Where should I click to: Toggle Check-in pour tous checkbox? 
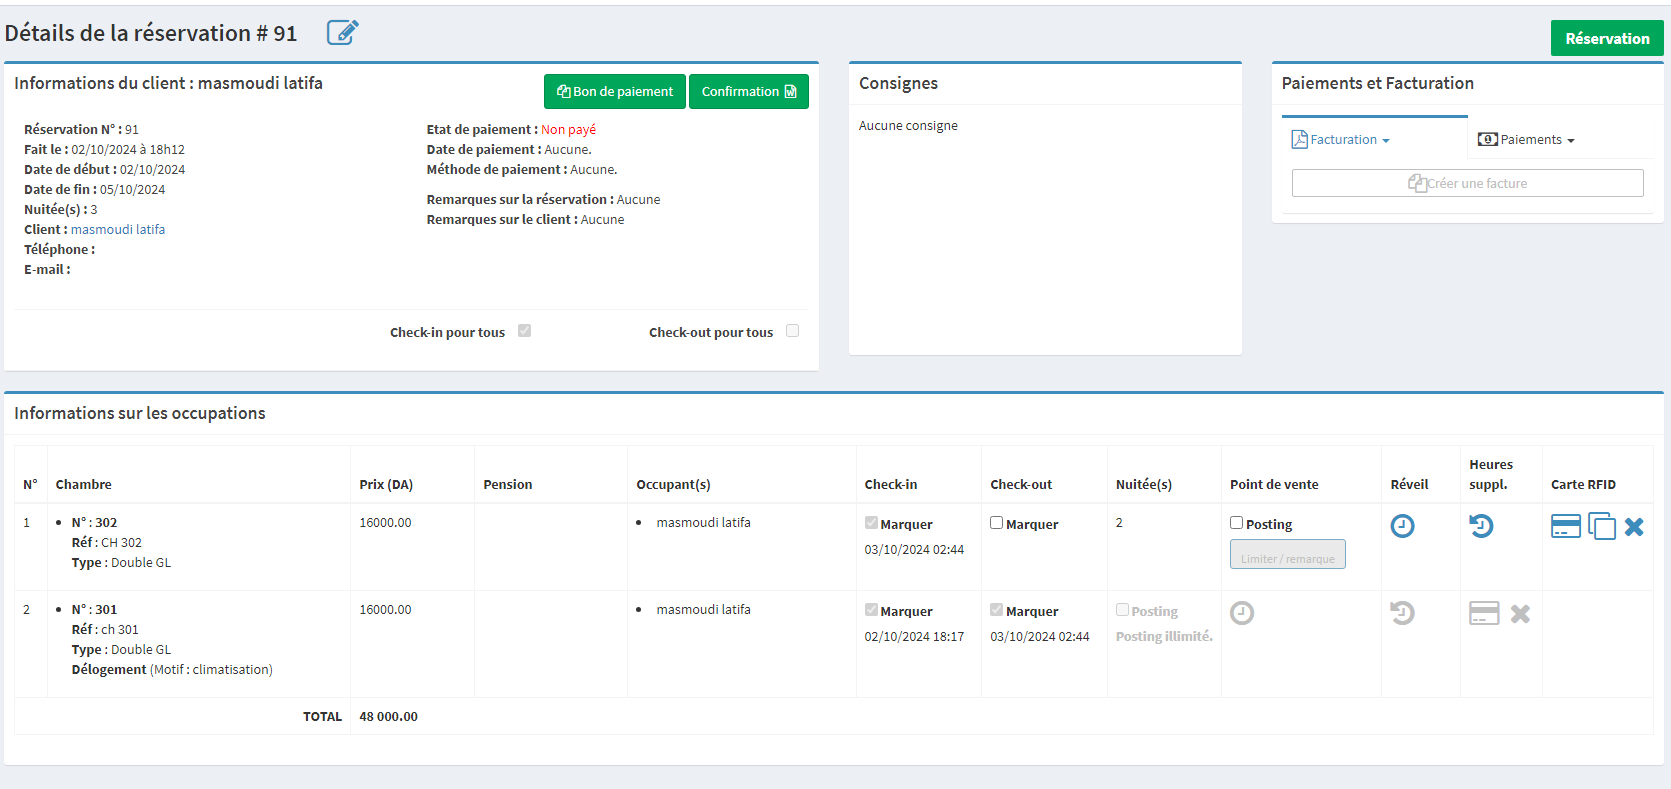click(x=524, y=331)
